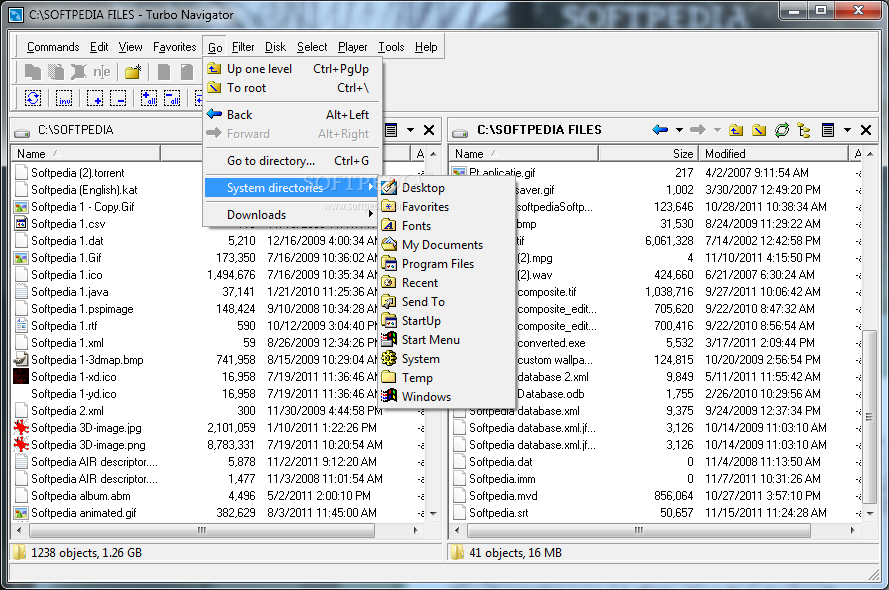Select Send To in the submenu

[447, 302]
